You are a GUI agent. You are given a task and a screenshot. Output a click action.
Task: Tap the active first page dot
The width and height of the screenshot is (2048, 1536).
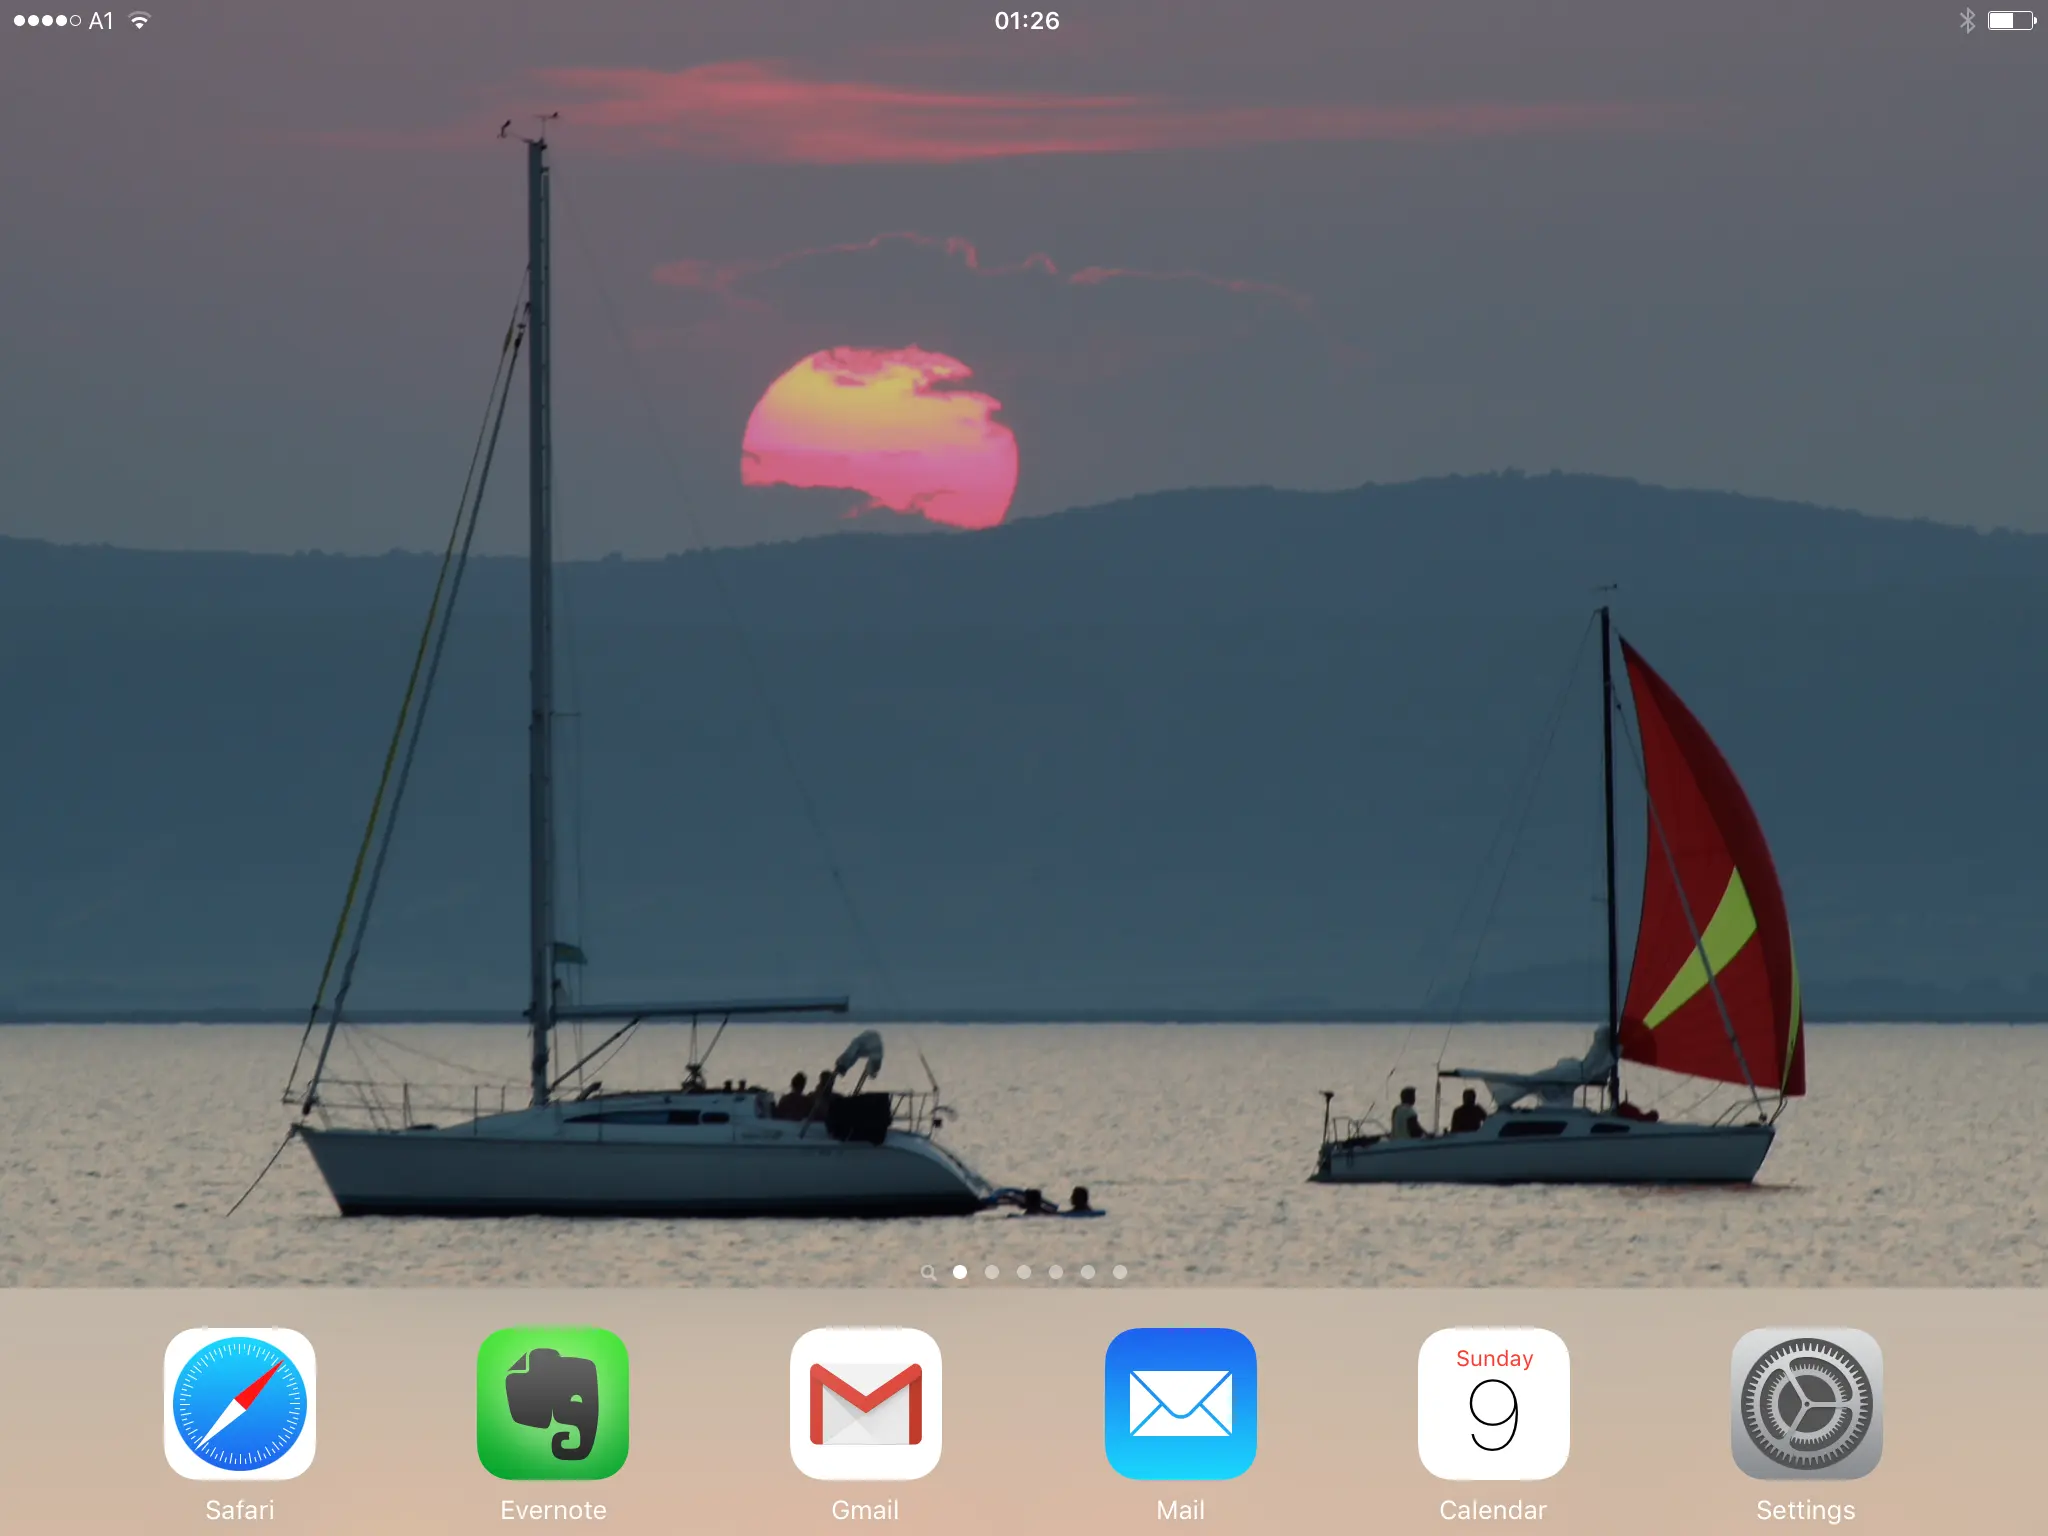(960, 1272)
